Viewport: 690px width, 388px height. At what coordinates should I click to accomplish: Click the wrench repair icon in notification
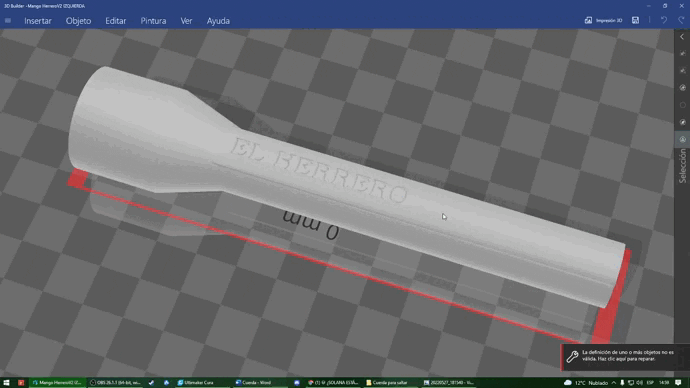572,356
